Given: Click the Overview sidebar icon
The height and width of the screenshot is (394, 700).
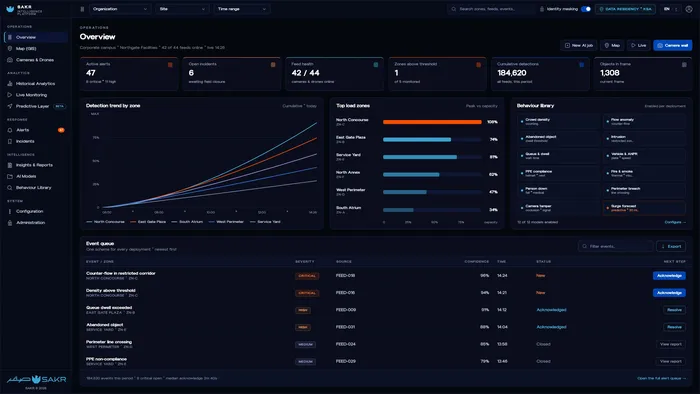Looking at the screenshot, I should (x=10, y=37).
